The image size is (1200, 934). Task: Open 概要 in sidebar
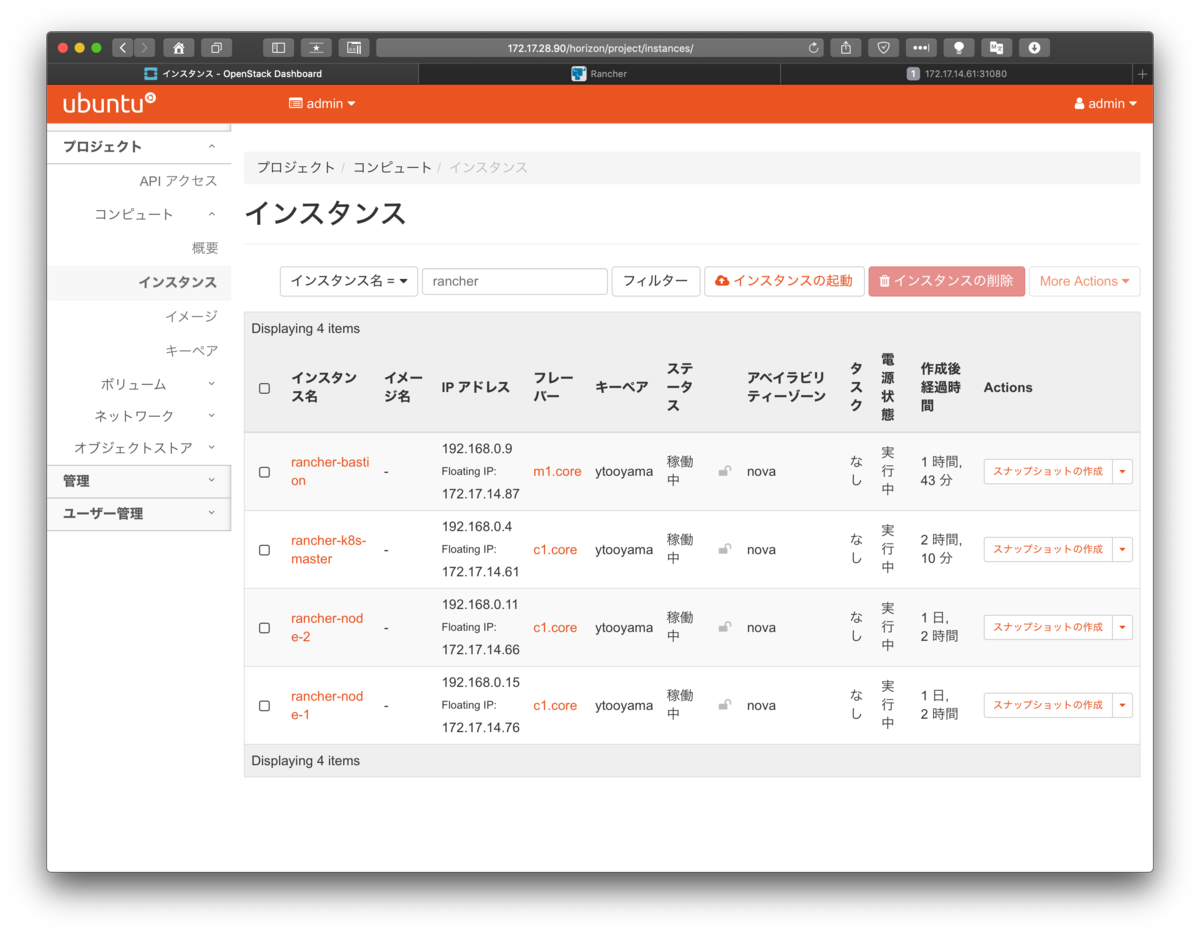tap(205, 248)
